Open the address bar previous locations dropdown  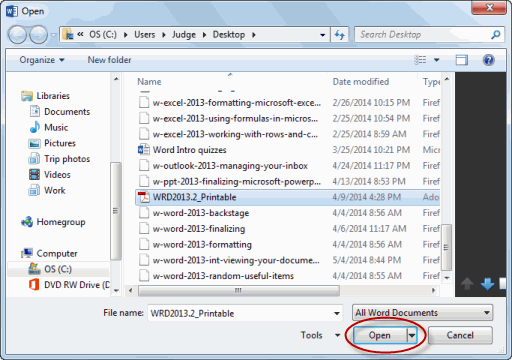(322, 35)
